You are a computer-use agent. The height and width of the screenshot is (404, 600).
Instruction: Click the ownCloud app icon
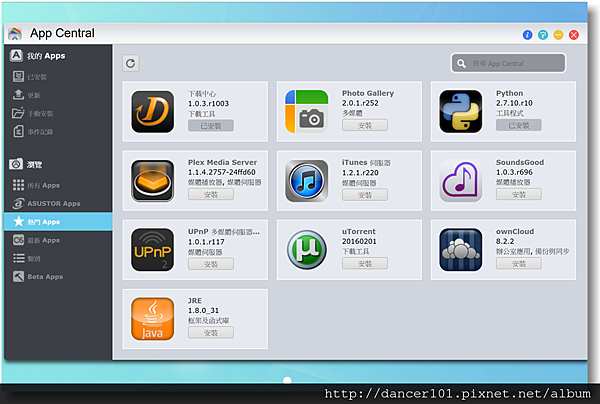coord(461,250)
